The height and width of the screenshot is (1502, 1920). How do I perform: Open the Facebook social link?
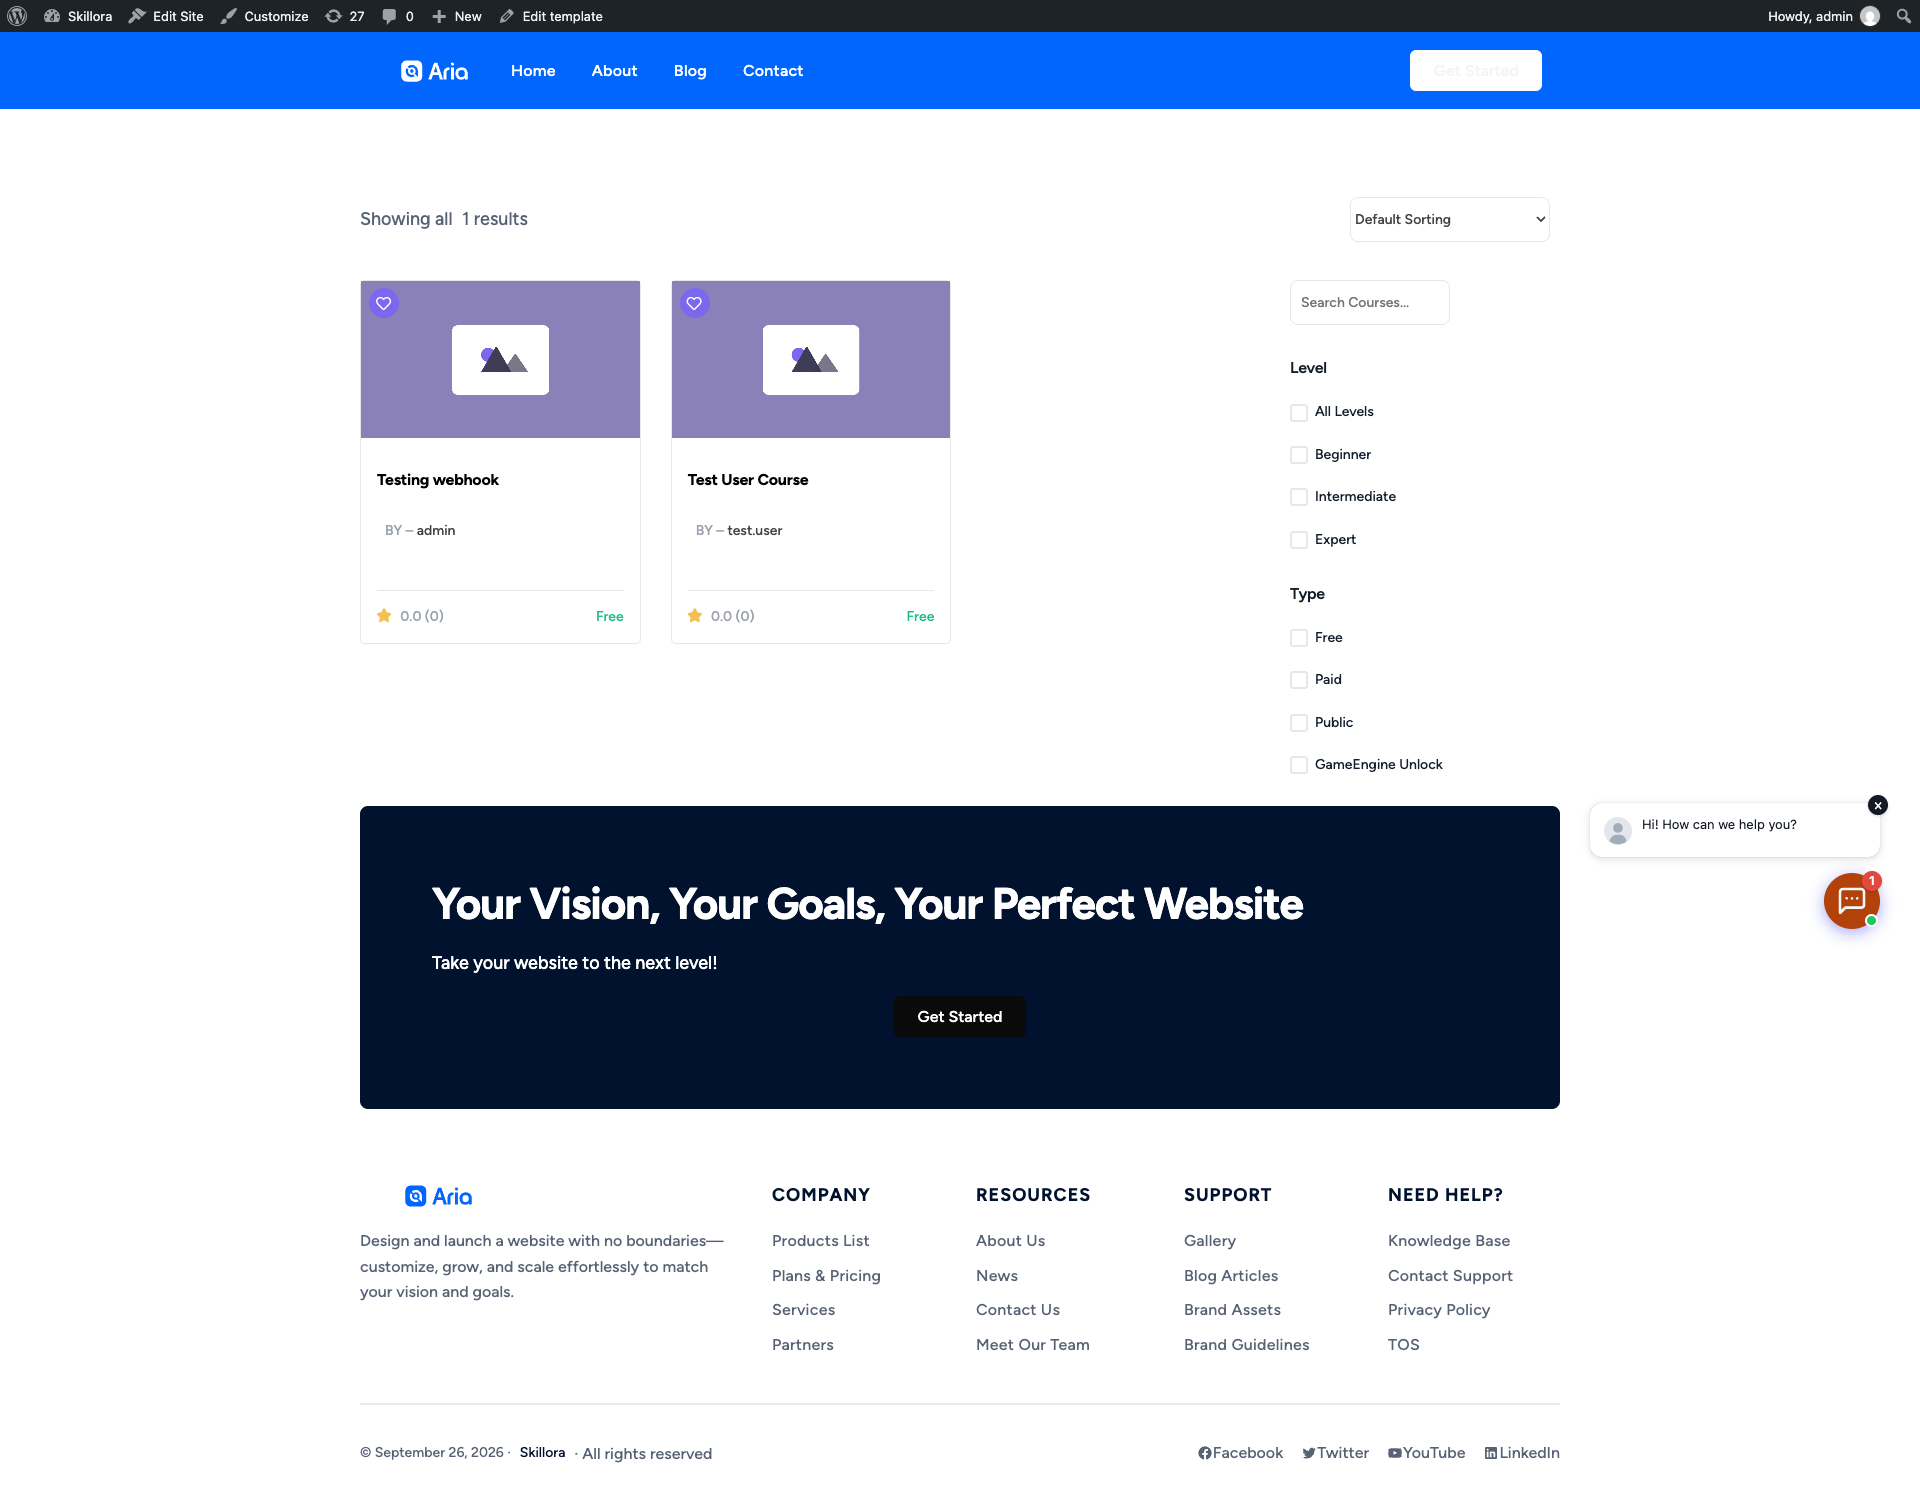1240,1453
